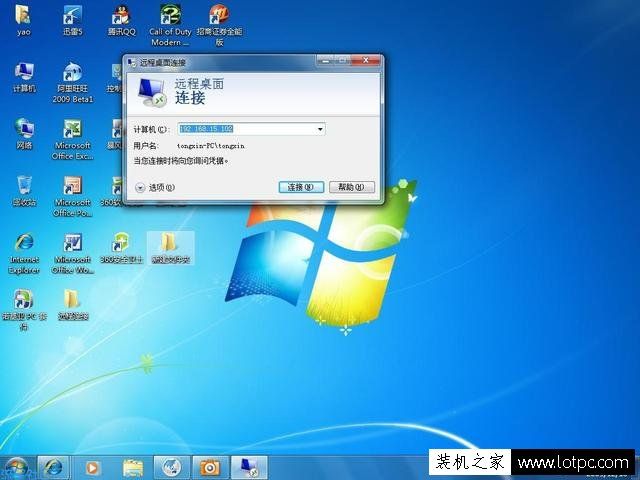Select the highlighted folder beside 360安全卫士
Screen dimensions: 640x480
170,248
